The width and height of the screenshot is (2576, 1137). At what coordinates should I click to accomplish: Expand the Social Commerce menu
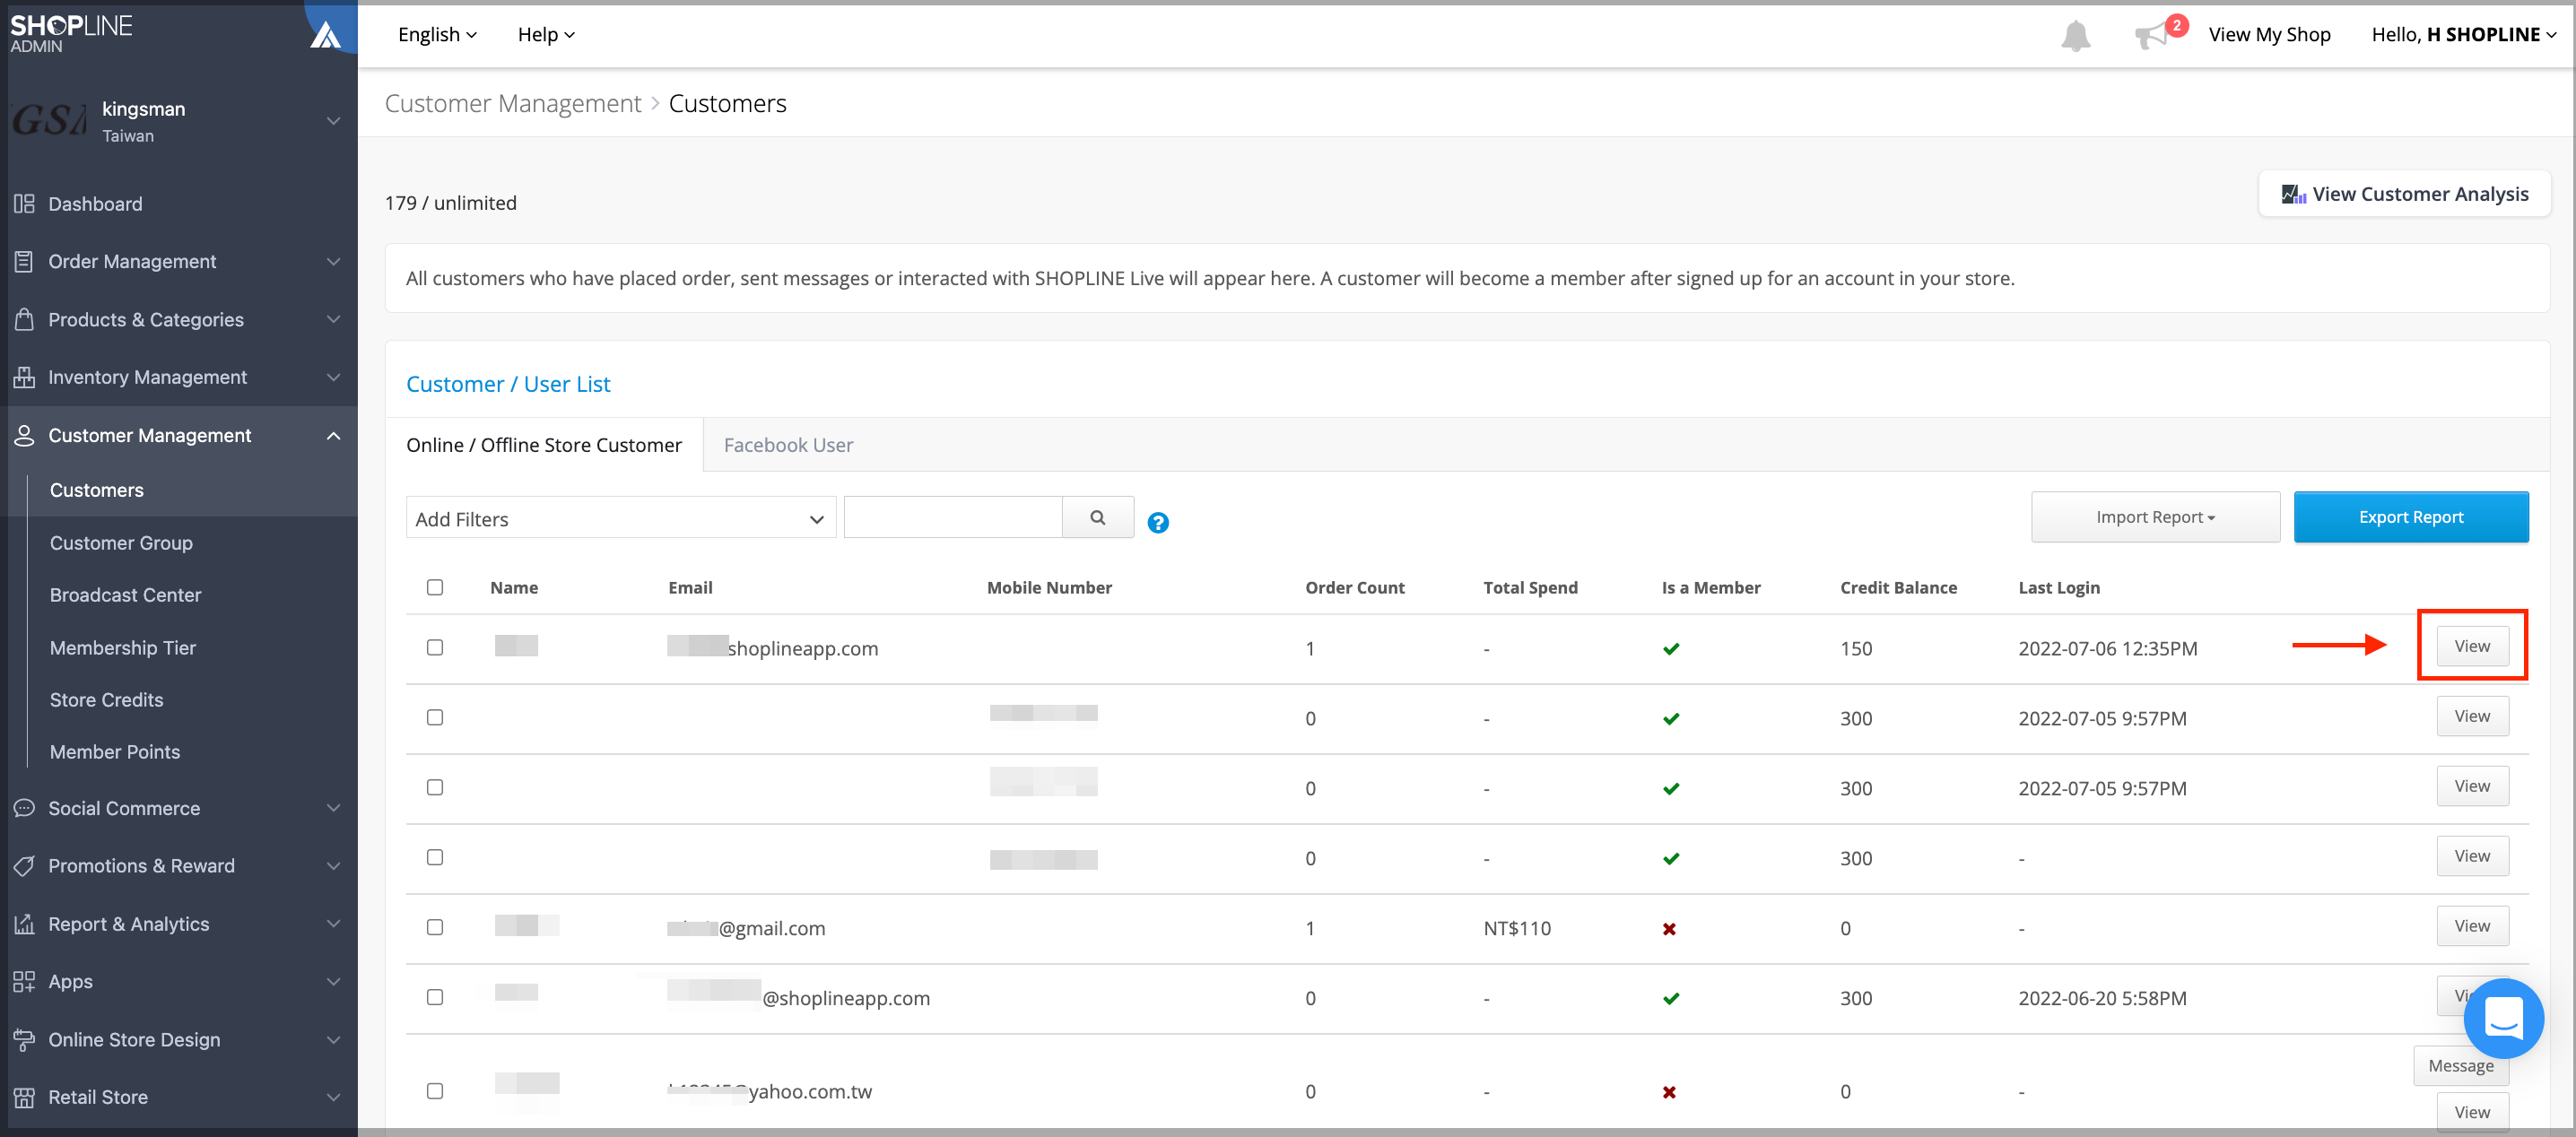pyautogui.click(x=334, y=807)
